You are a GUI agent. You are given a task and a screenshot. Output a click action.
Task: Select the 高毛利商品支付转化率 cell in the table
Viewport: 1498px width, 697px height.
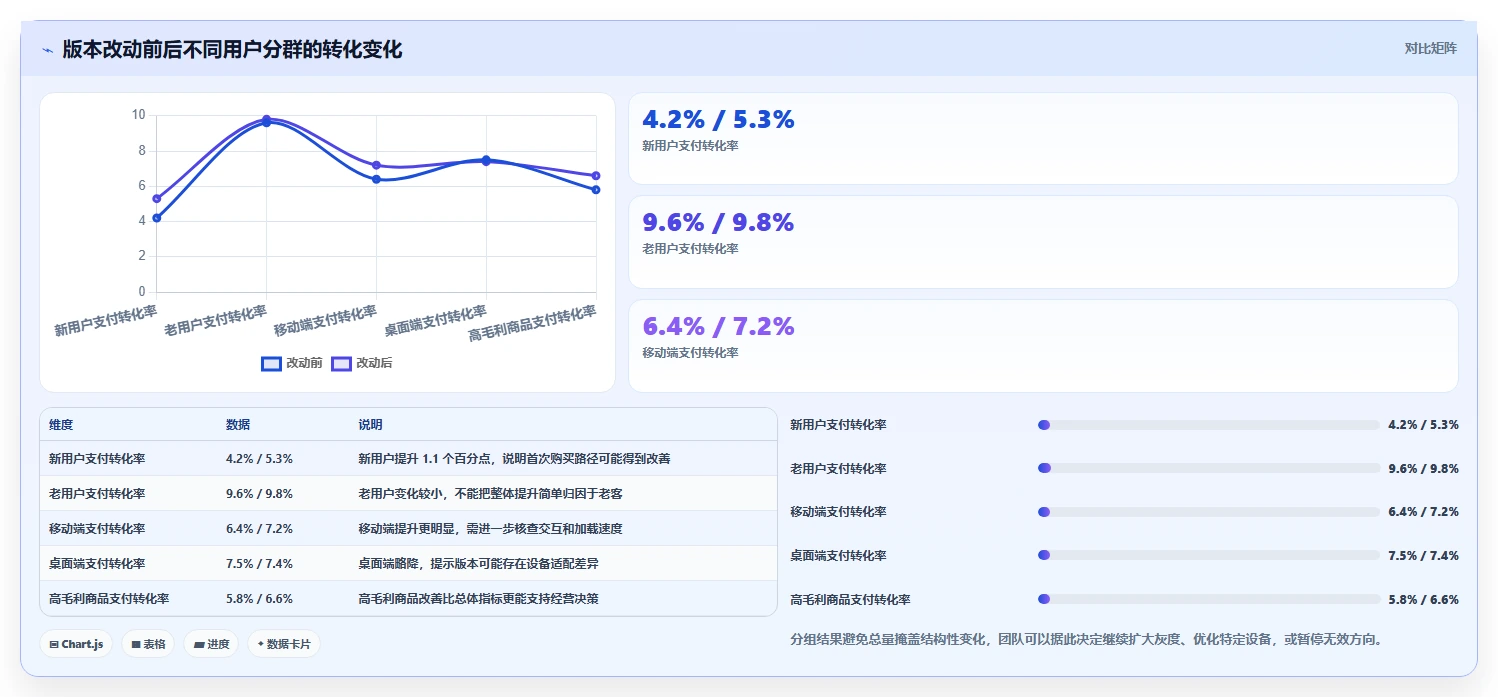109,599
